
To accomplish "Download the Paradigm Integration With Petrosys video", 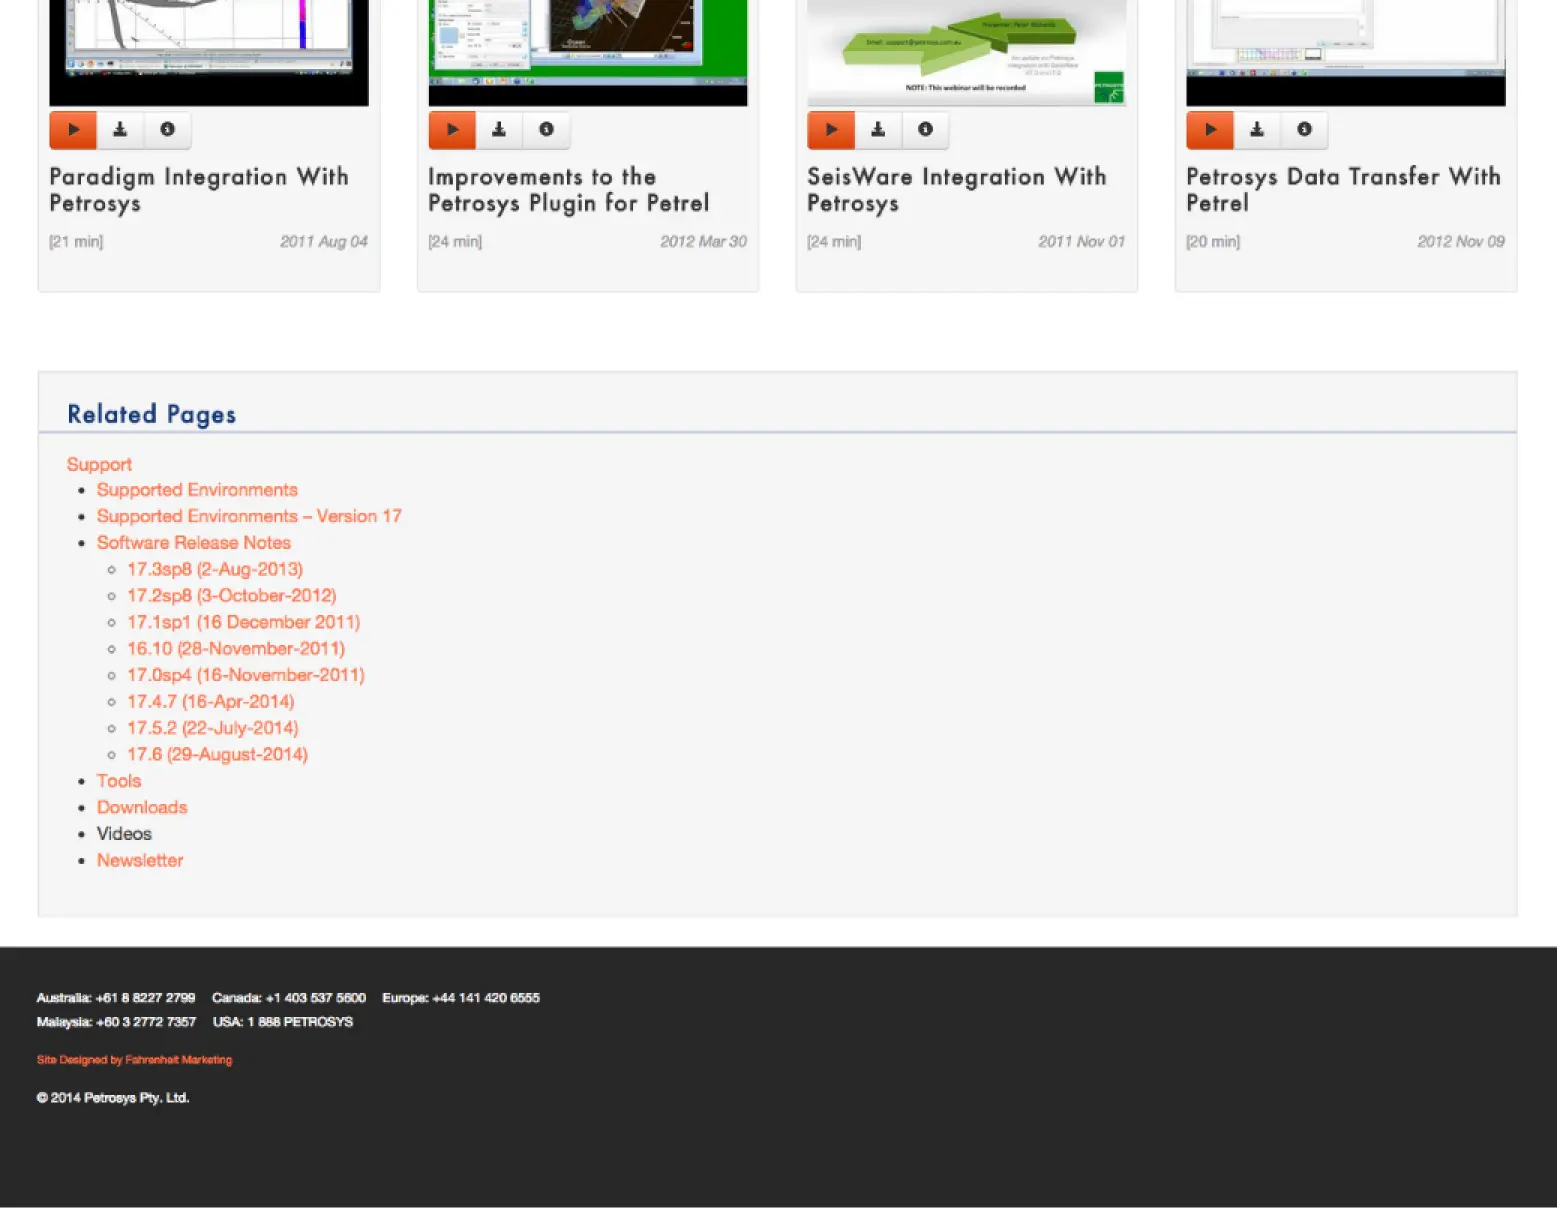I will [120, 130].
